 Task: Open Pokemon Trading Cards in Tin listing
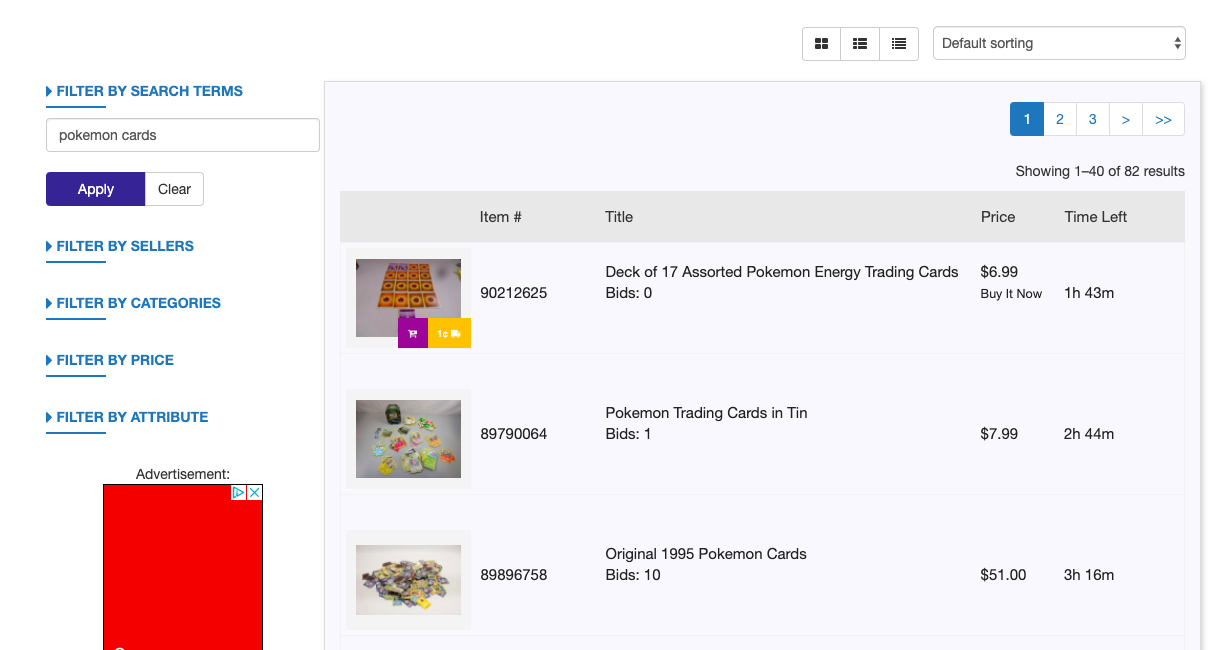pyautogui.click(x=706, y=413)
